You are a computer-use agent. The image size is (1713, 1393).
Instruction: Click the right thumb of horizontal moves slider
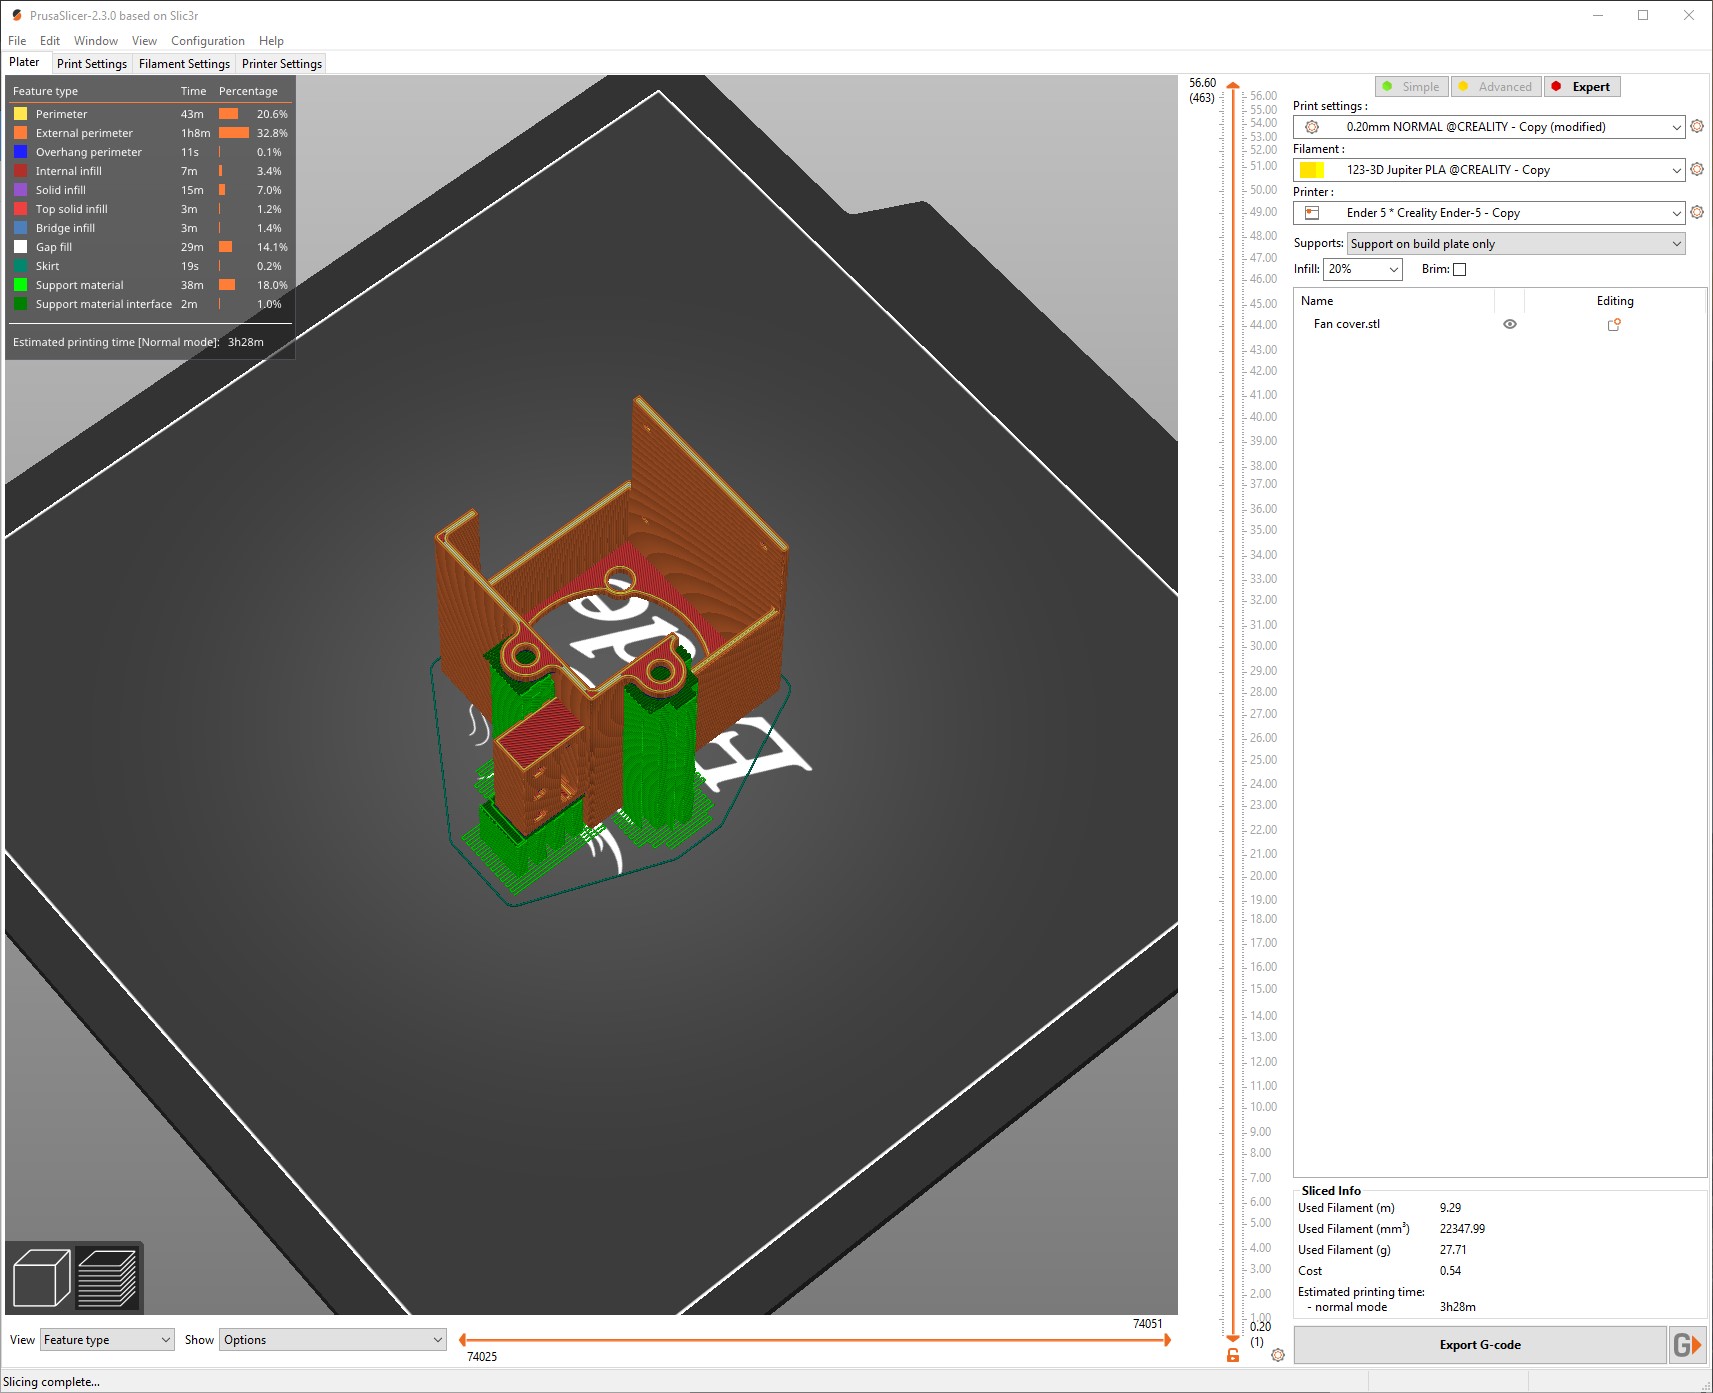click(x=1167, y=1340)
